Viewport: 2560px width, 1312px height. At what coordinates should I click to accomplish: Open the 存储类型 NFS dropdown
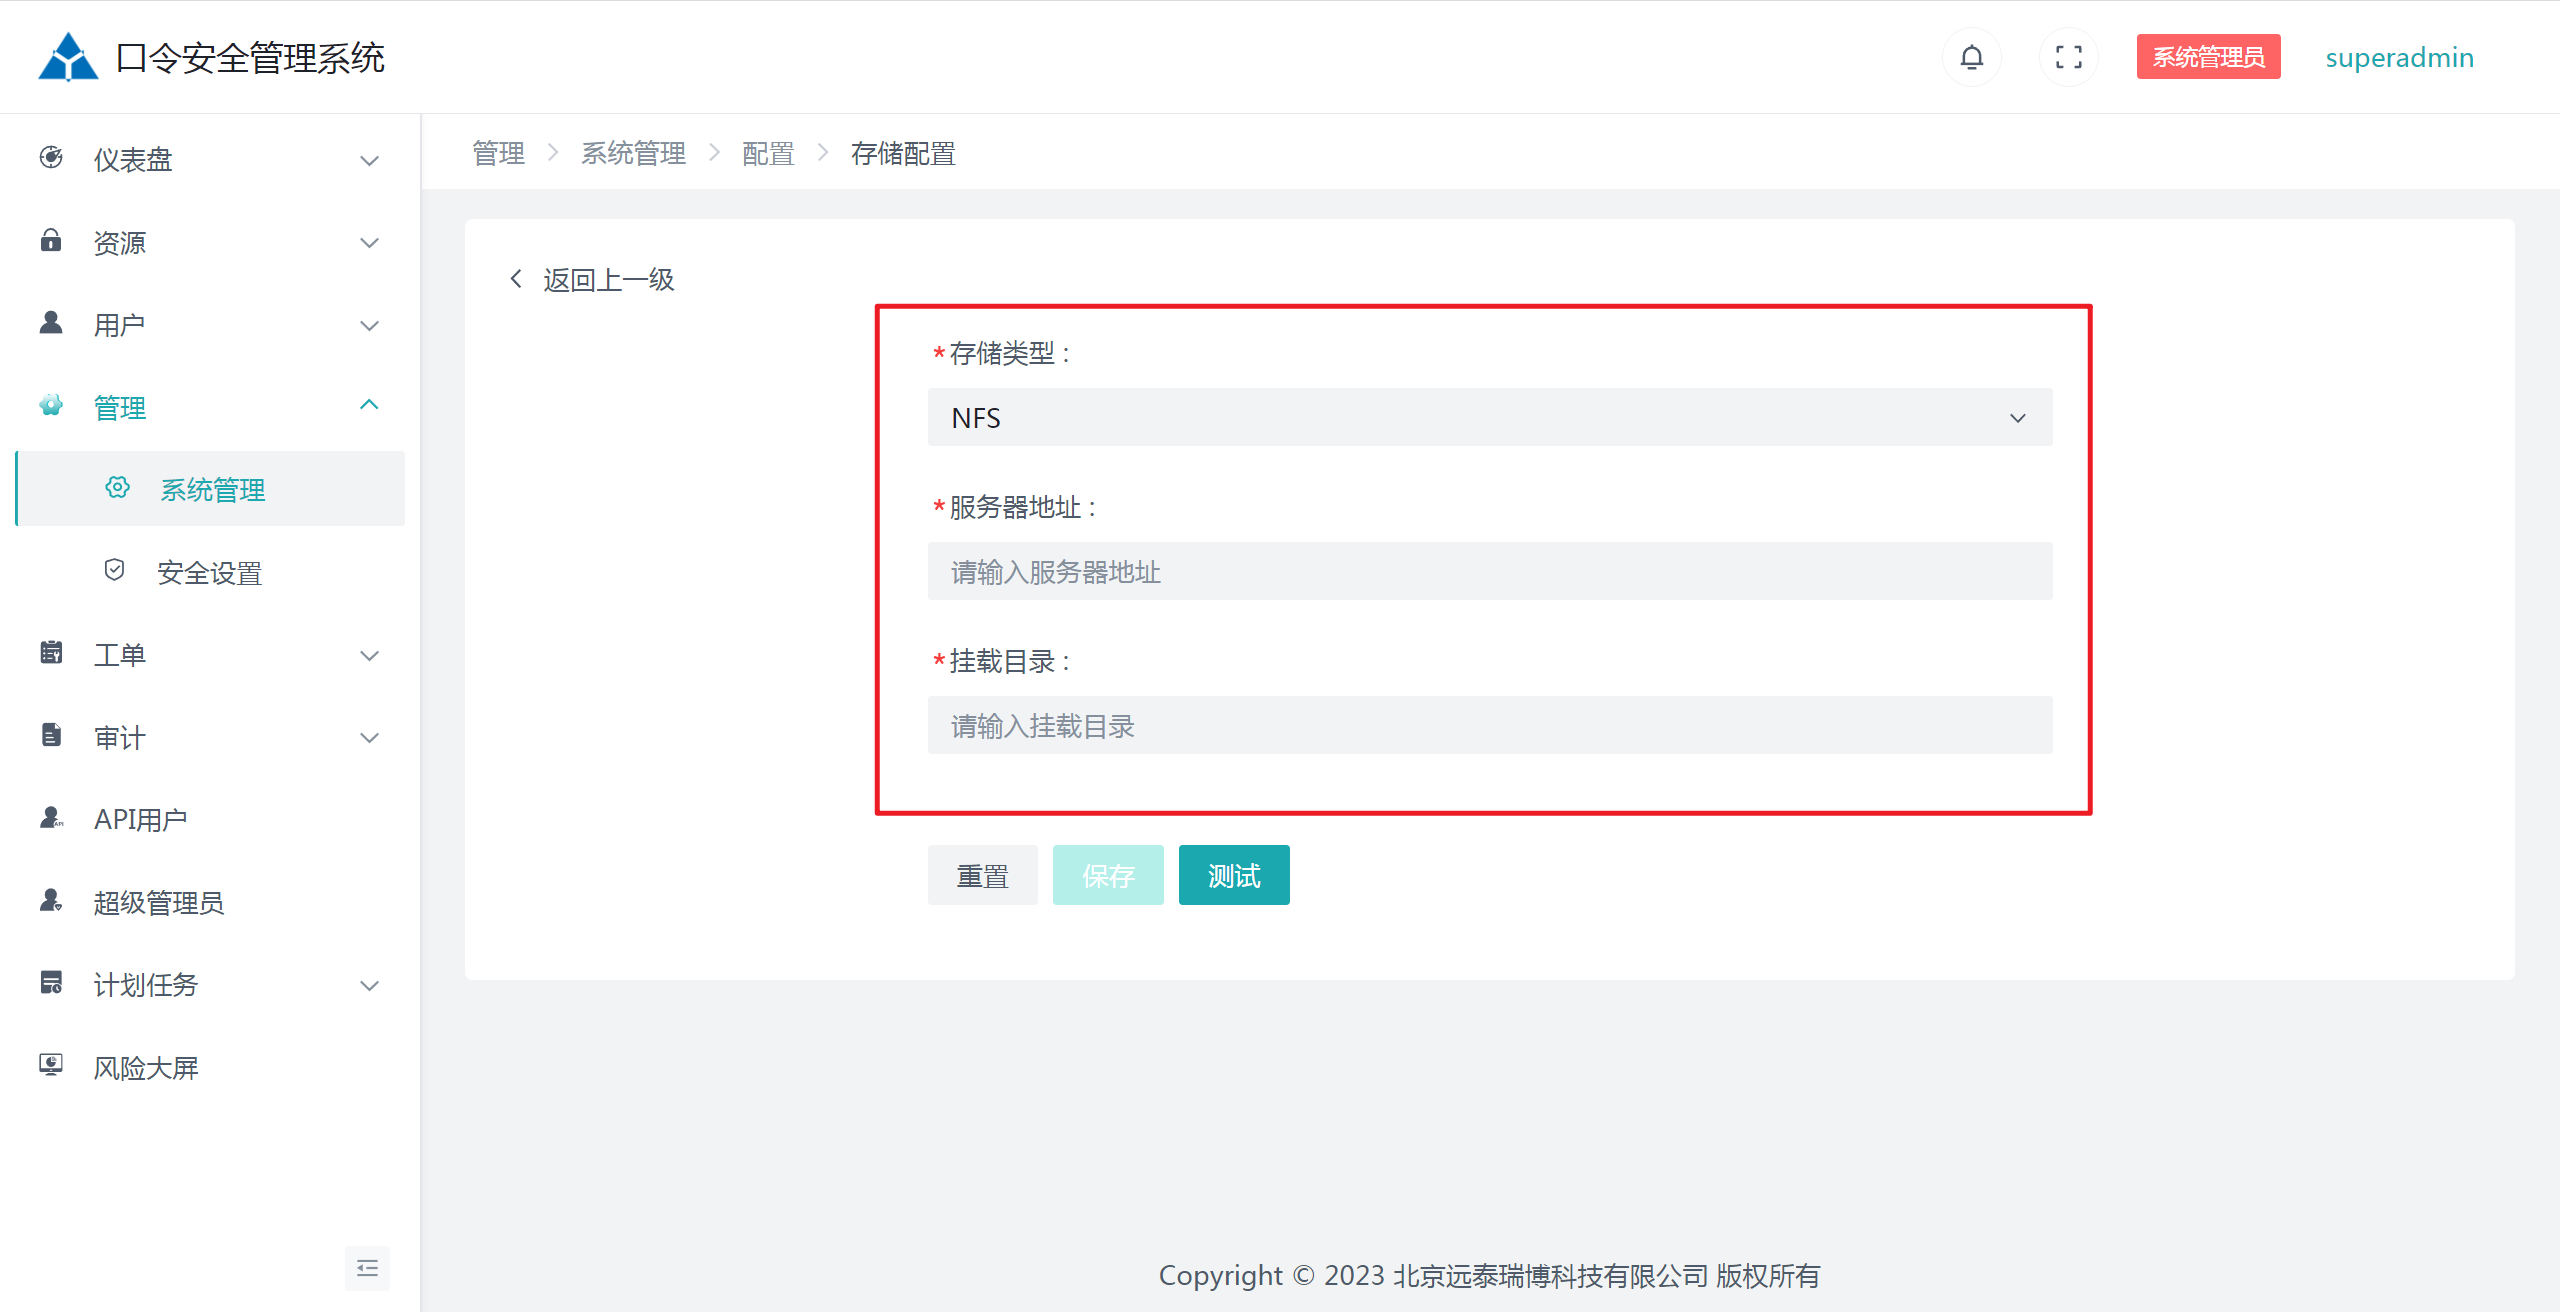(x=1489, y=418)
